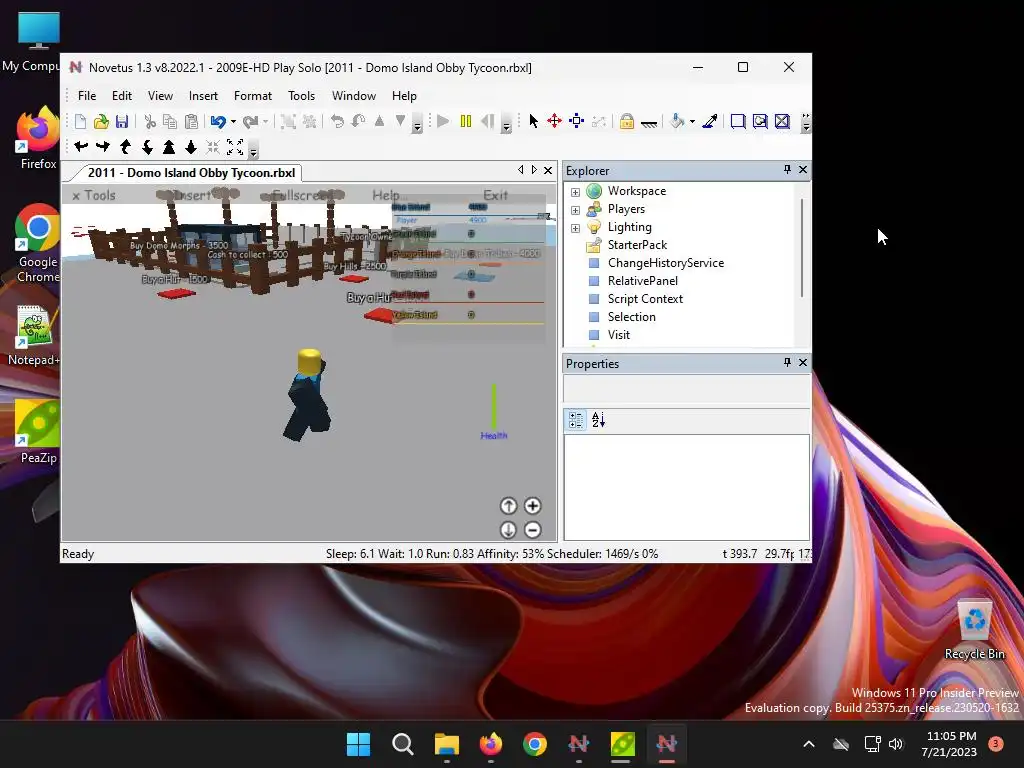The width and height of the screenshot is (1024, 768).
Task: Click the camera zoom out down arrow
Action: pyautogui.click(x=191, y=147)
